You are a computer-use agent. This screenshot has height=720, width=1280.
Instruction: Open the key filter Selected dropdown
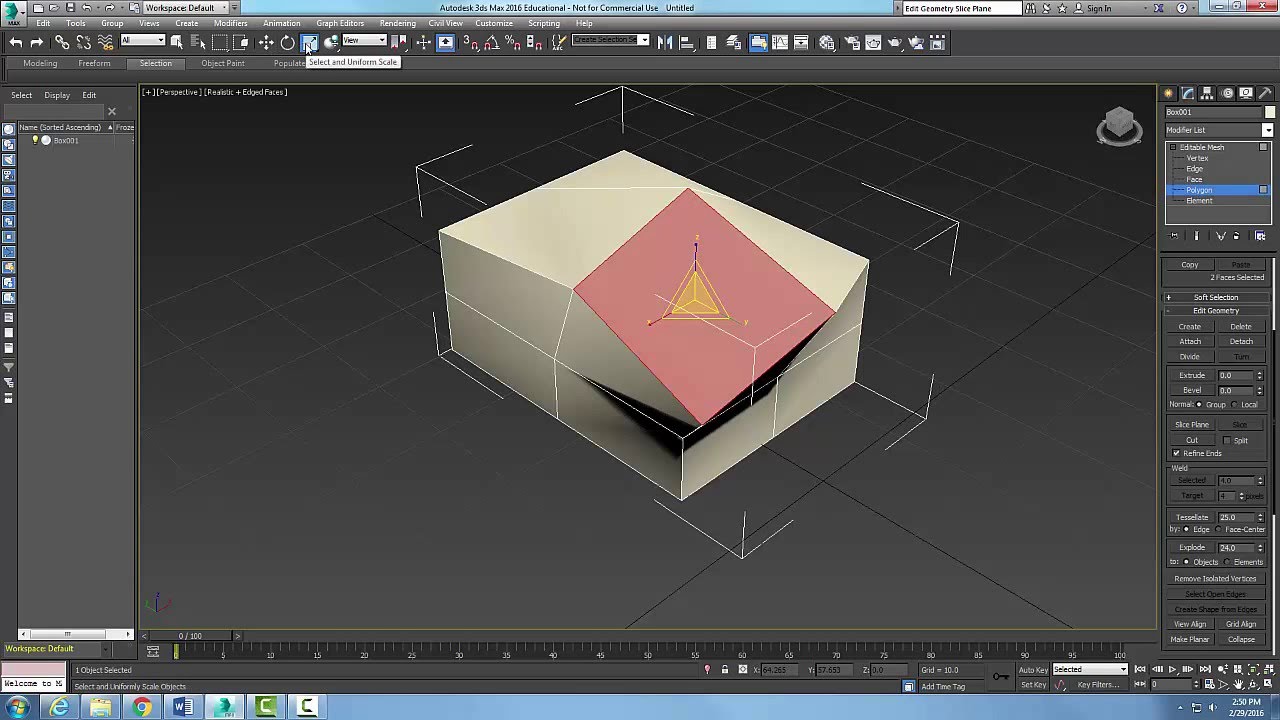click(x=1090, y=669)
